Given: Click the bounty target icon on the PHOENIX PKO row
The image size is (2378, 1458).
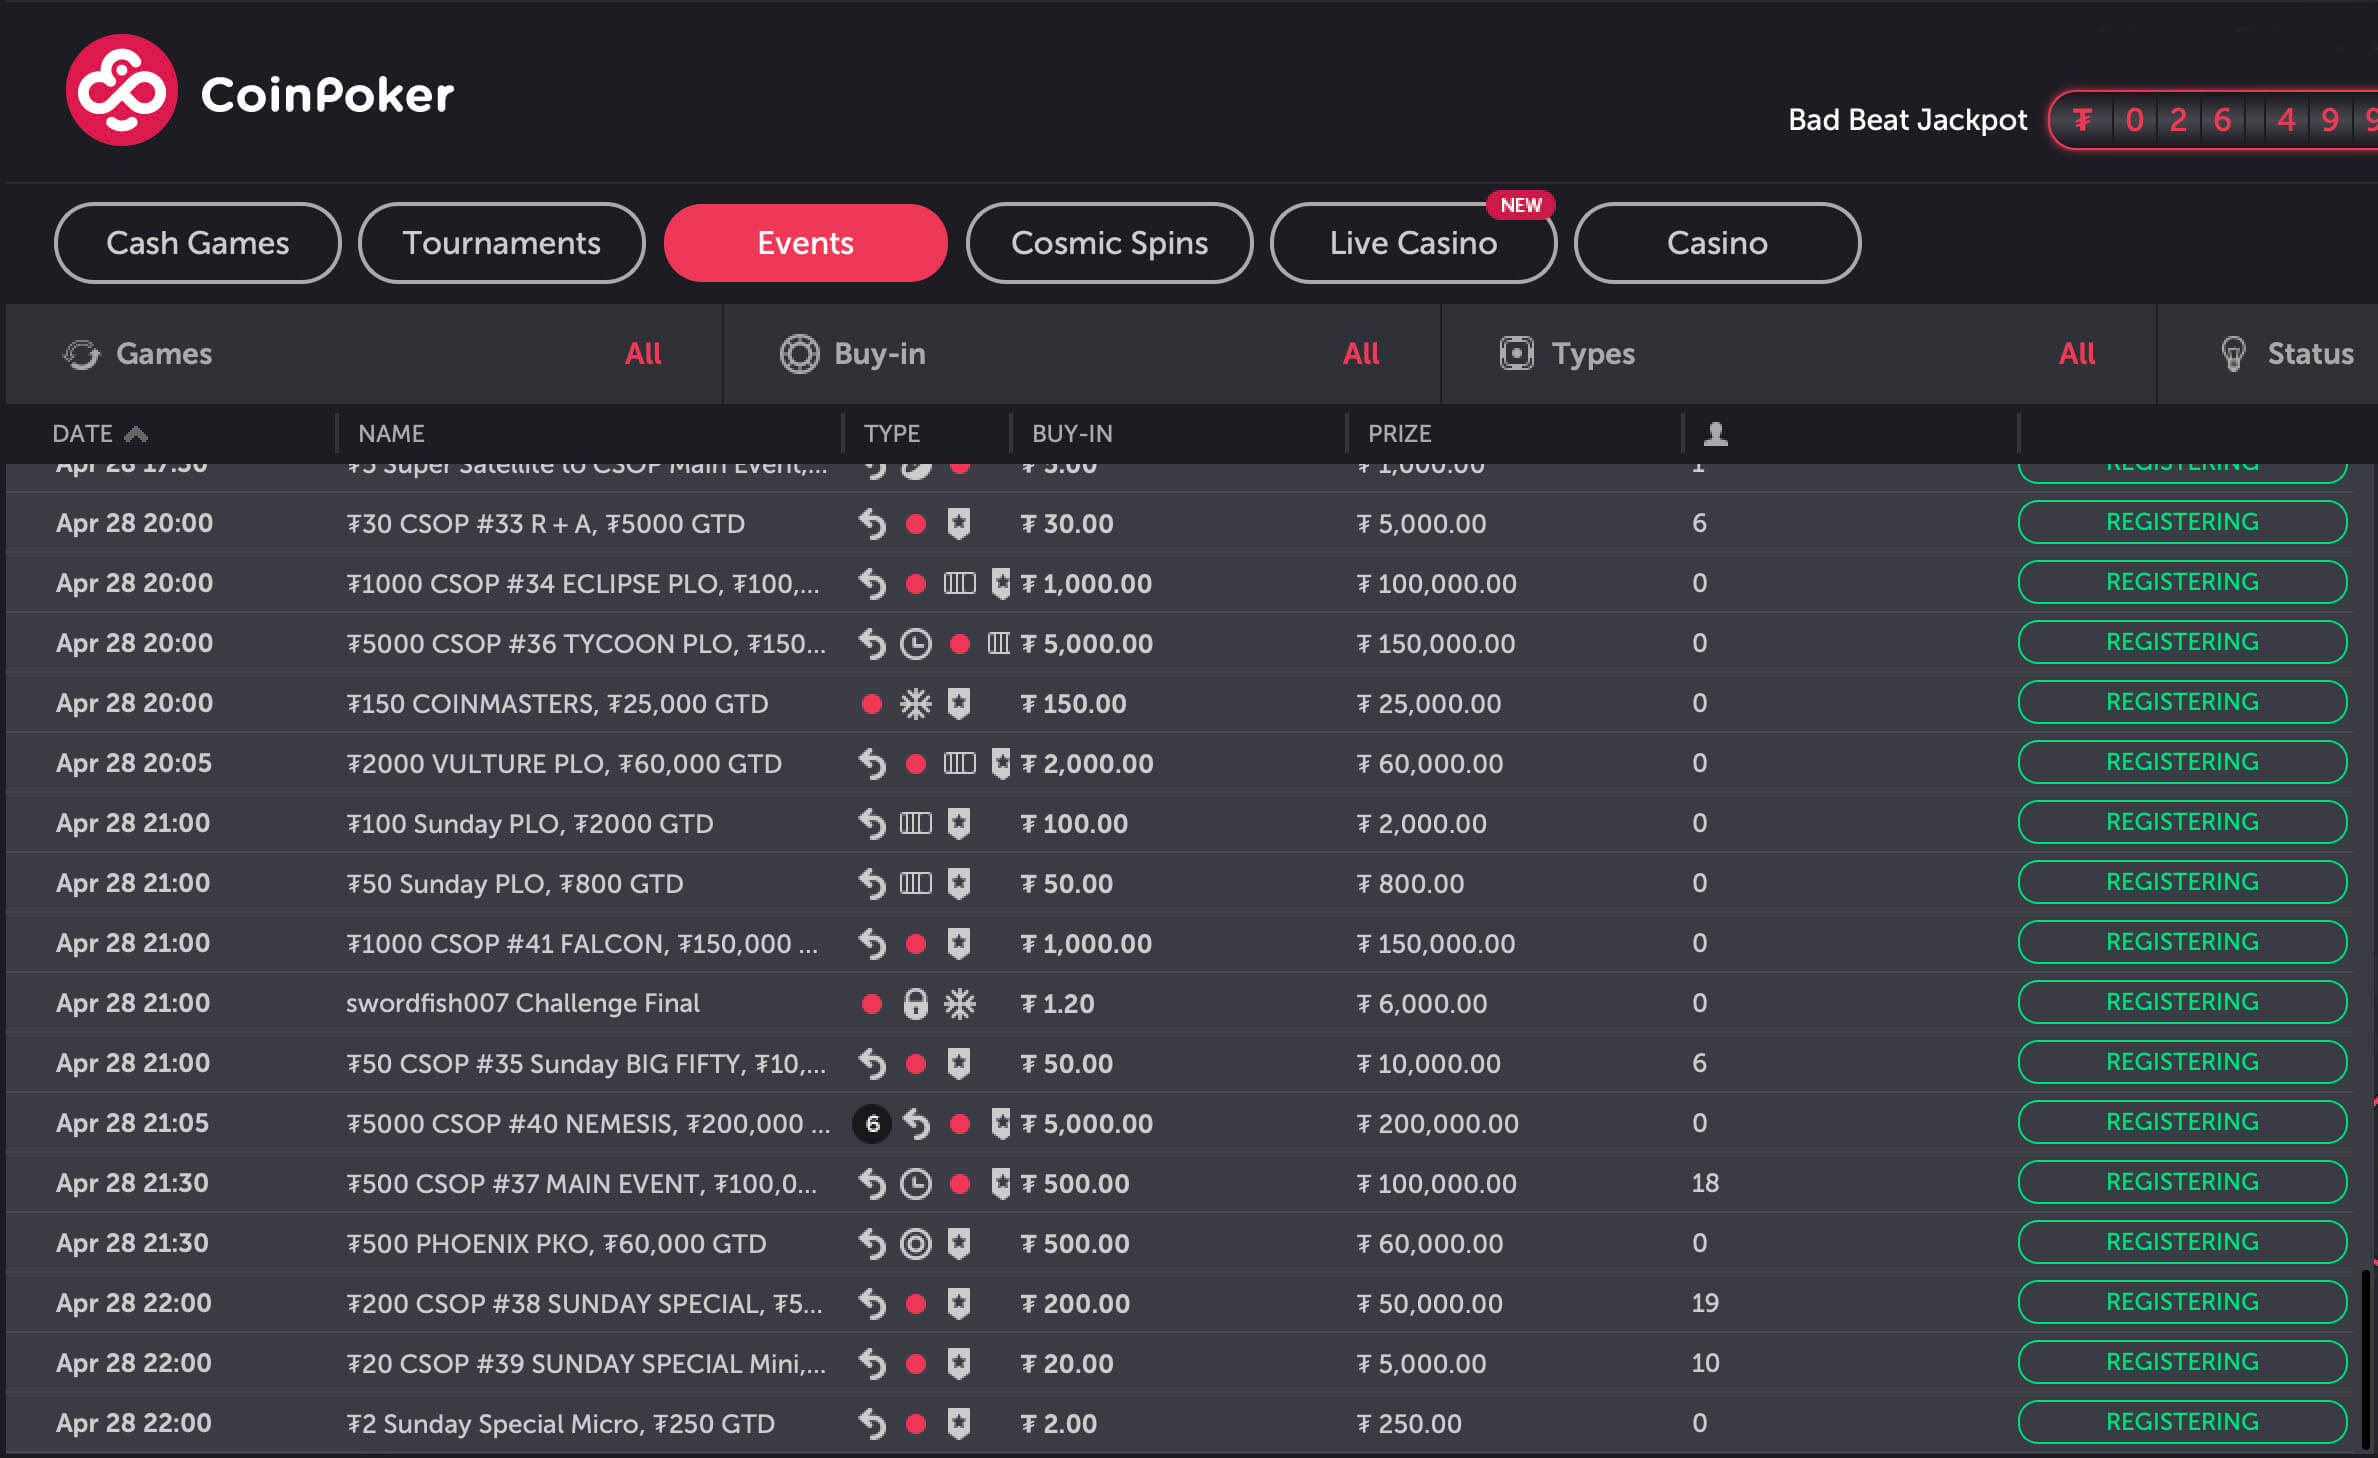Looking at the screenshot, I should [915, 1243].
